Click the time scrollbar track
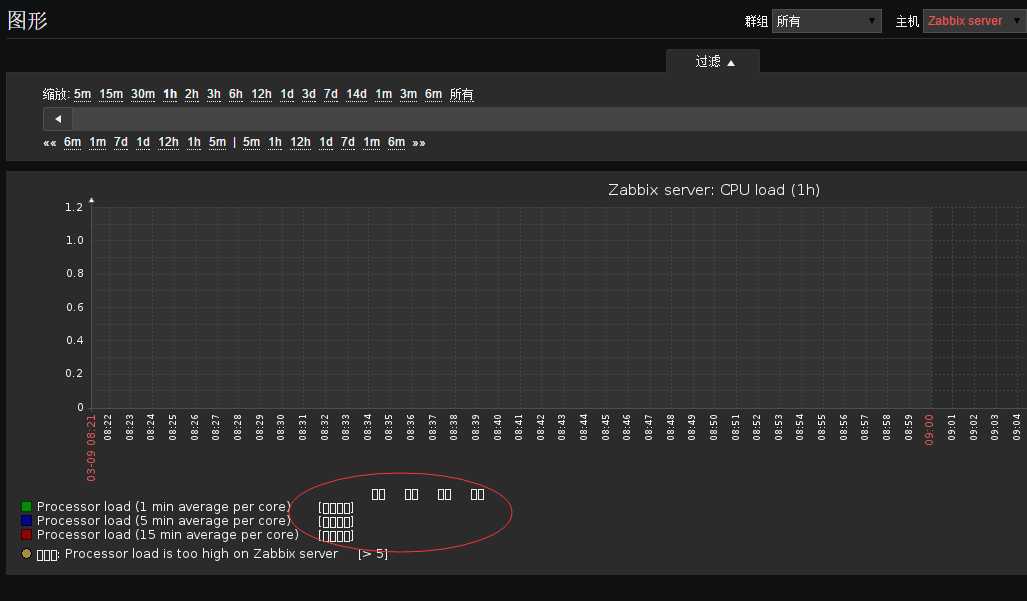Screen dimensions: 1027x601 click(549, 119)
